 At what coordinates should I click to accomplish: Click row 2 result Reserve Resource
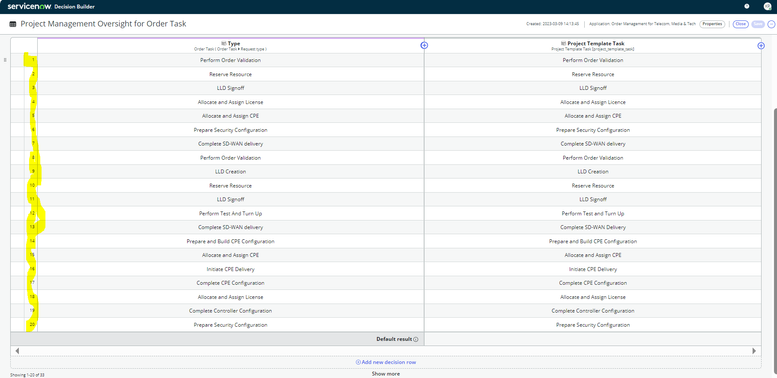[593, 74]
